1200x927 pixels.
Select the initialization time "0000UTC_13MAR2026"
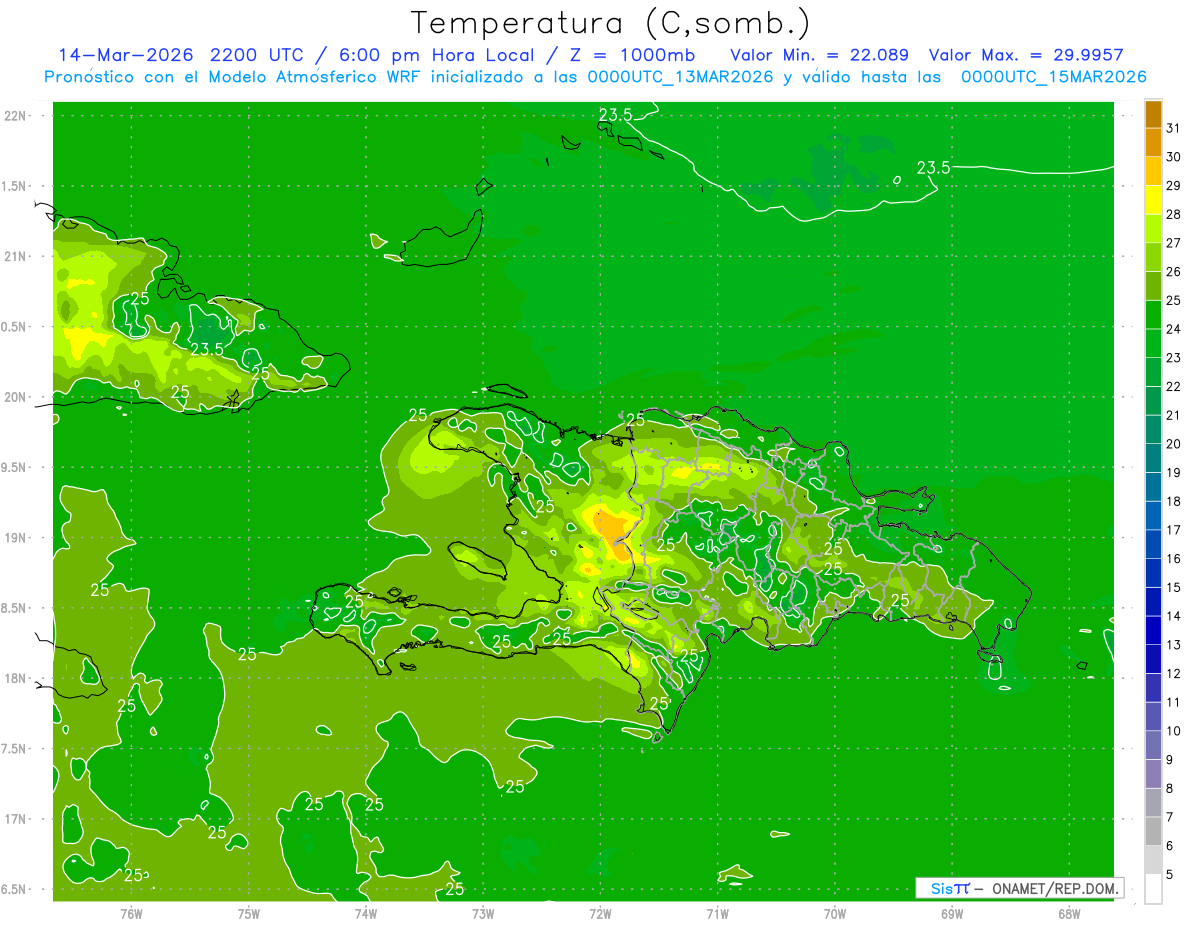[681, 77]
